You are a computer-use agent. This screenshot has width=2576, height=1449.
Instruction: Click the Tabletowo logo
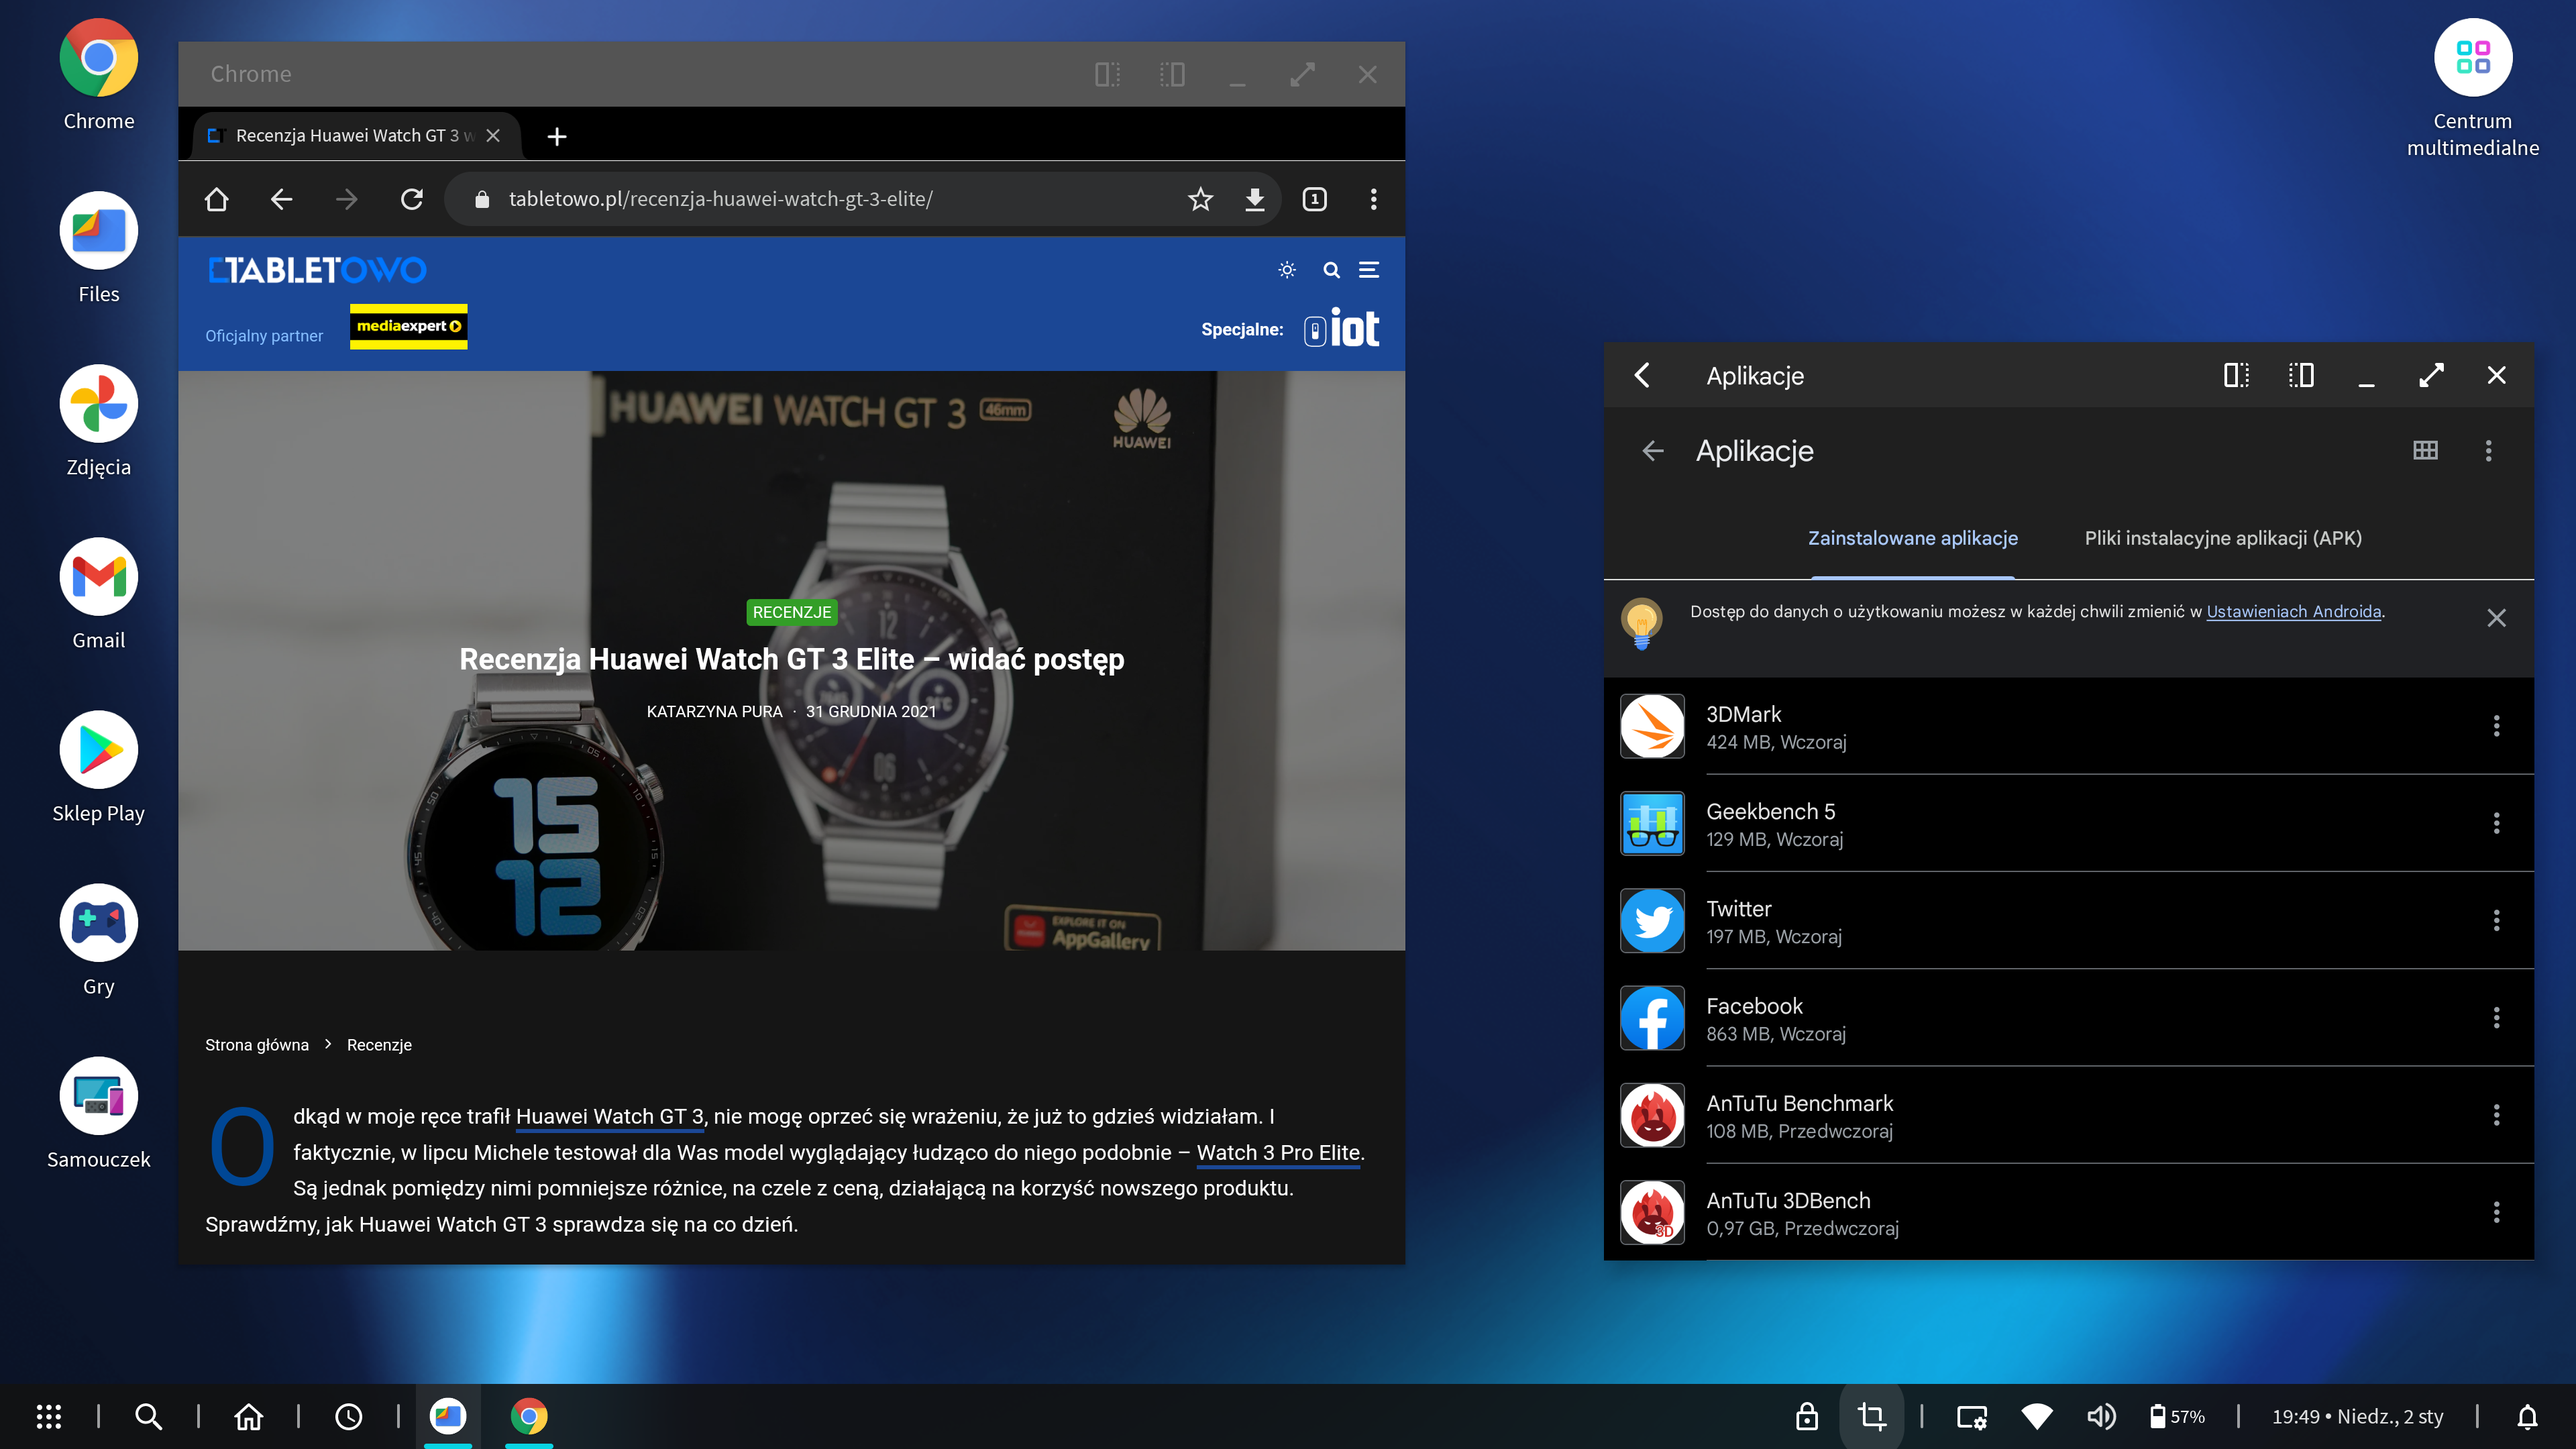(x=317, y=270)
